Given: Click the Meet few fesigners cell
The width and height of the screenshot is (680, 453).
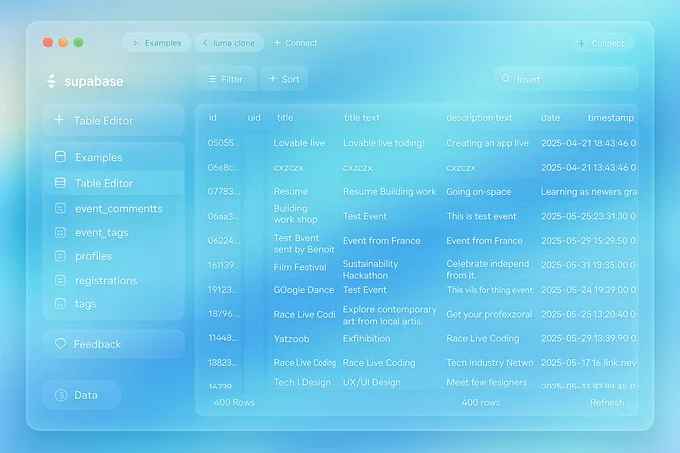Looking at the screenshot, I should coord(487,382).
